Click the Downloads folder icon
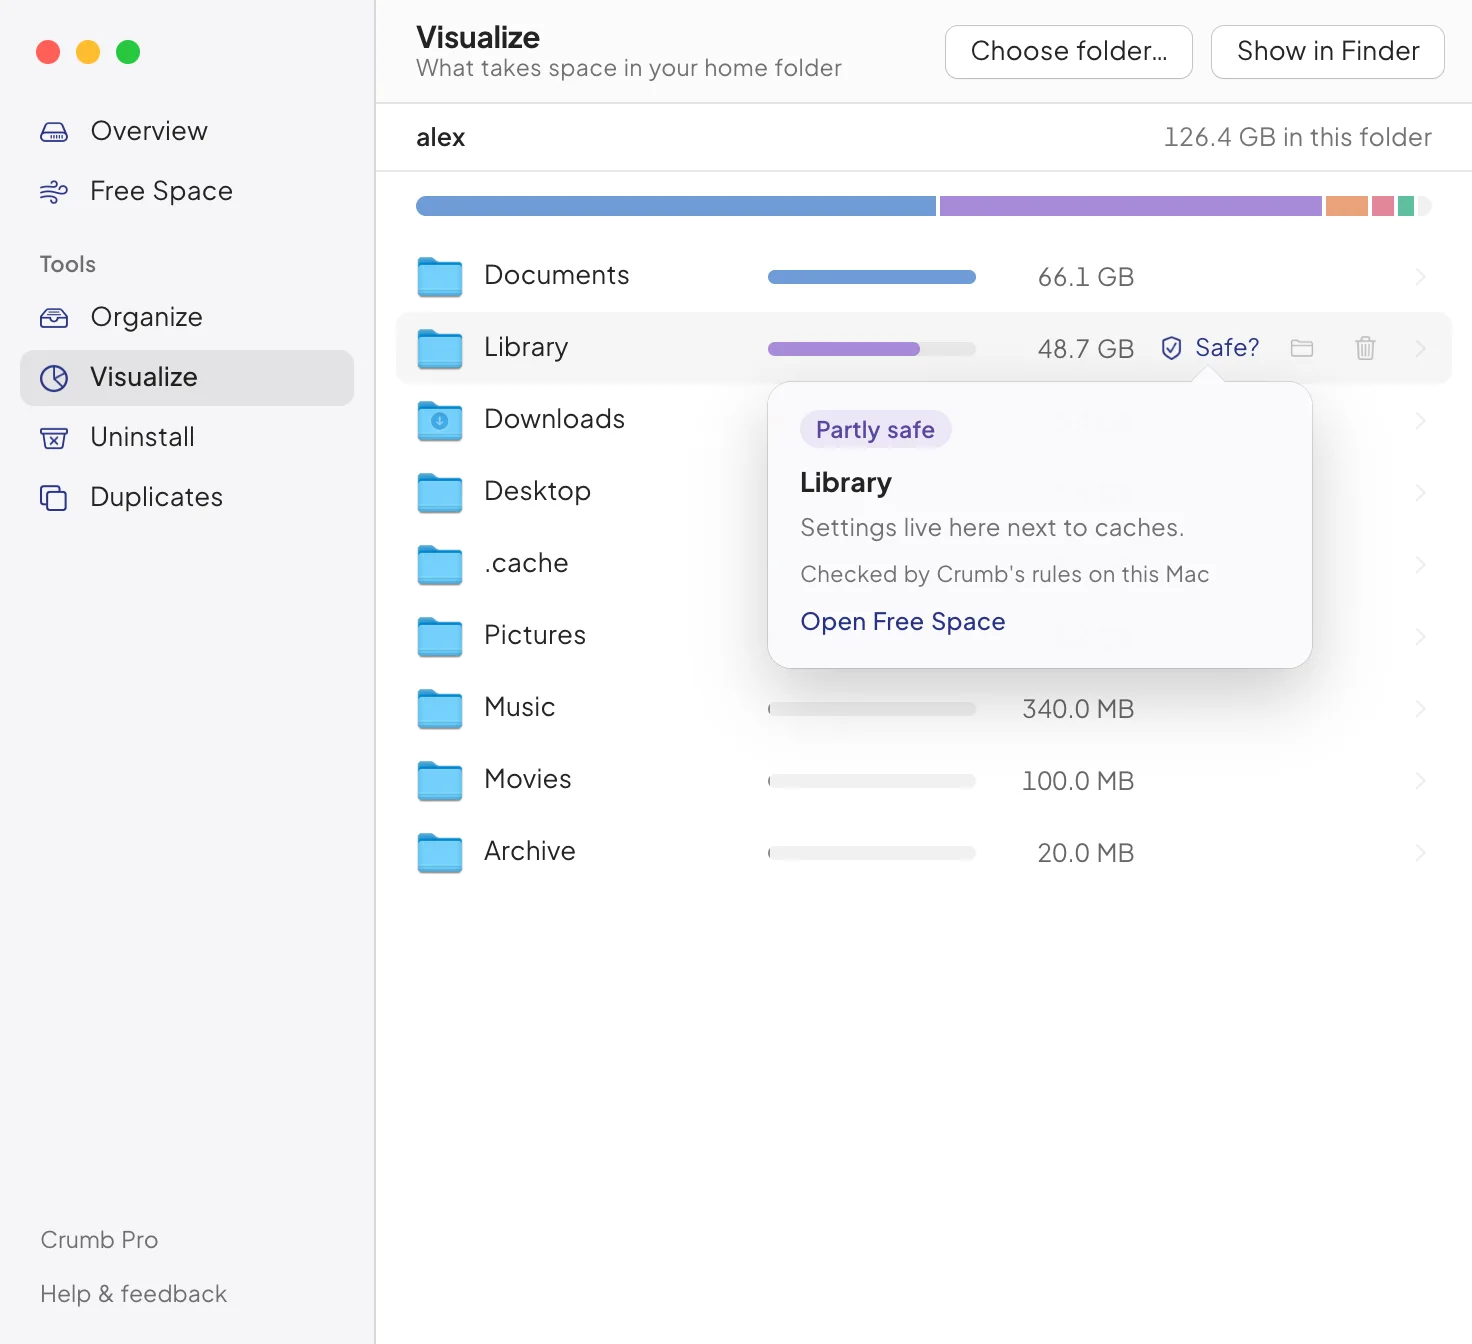Image resolution: width=1472 pixels, height=1344 pixels. [x=440, y=421]
